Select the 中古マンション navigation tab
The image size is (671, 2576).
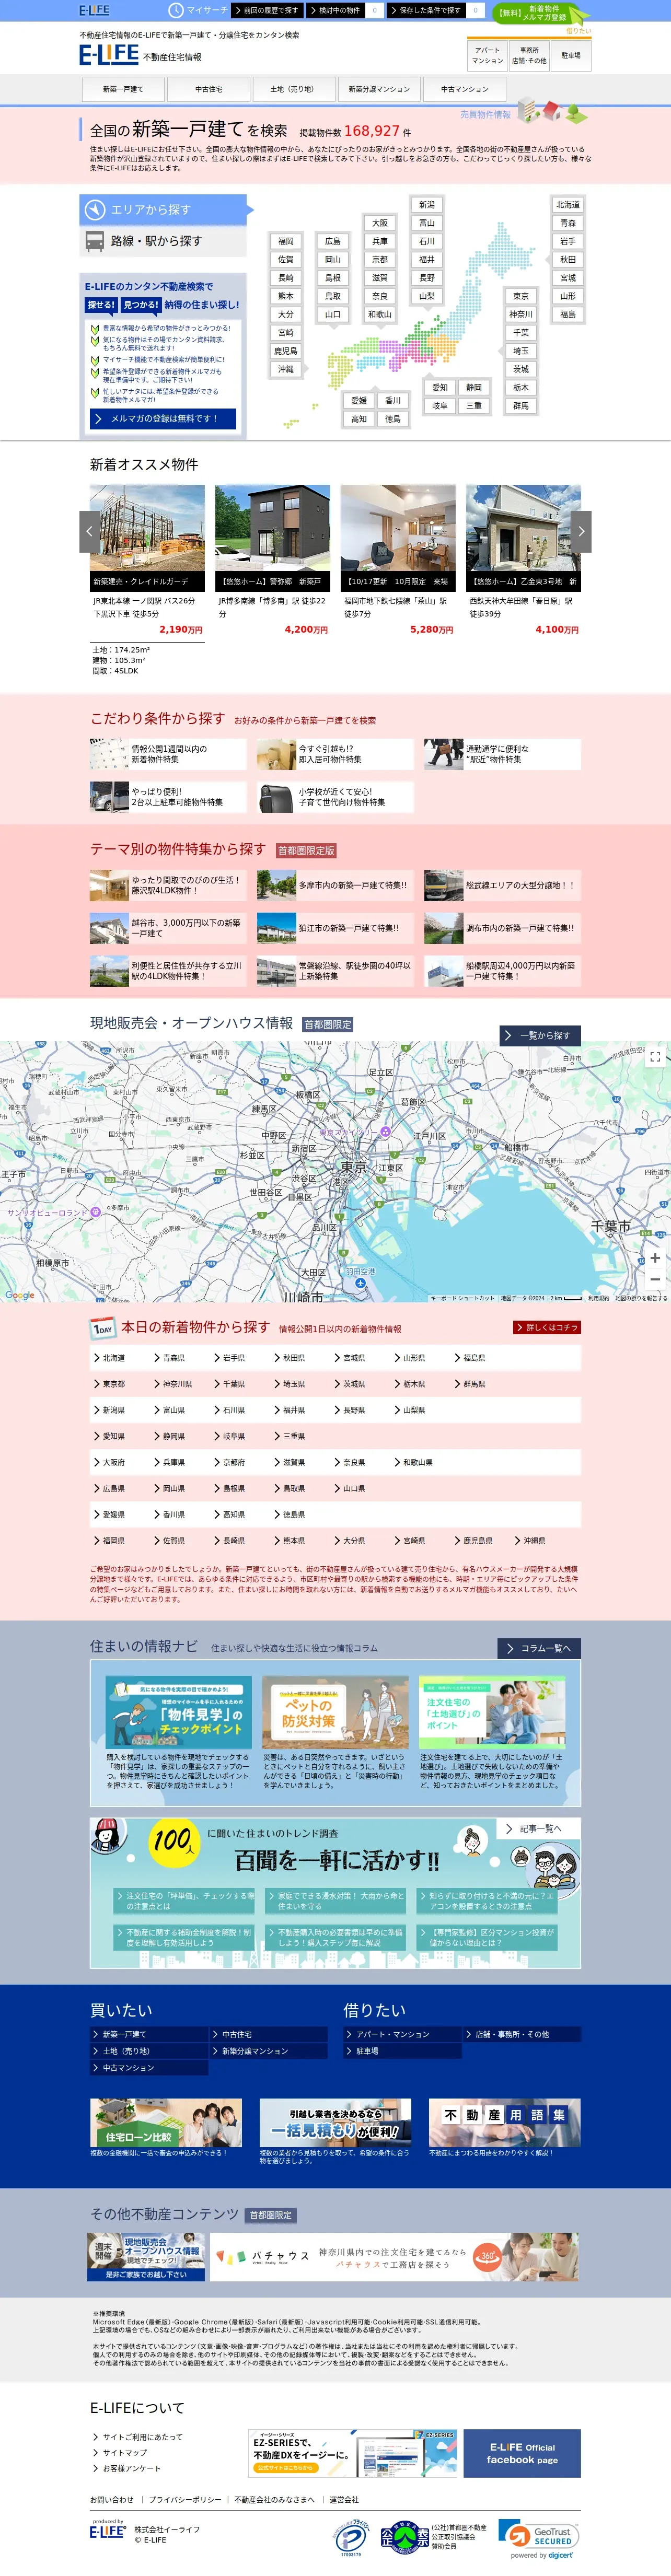click(465, 89)
